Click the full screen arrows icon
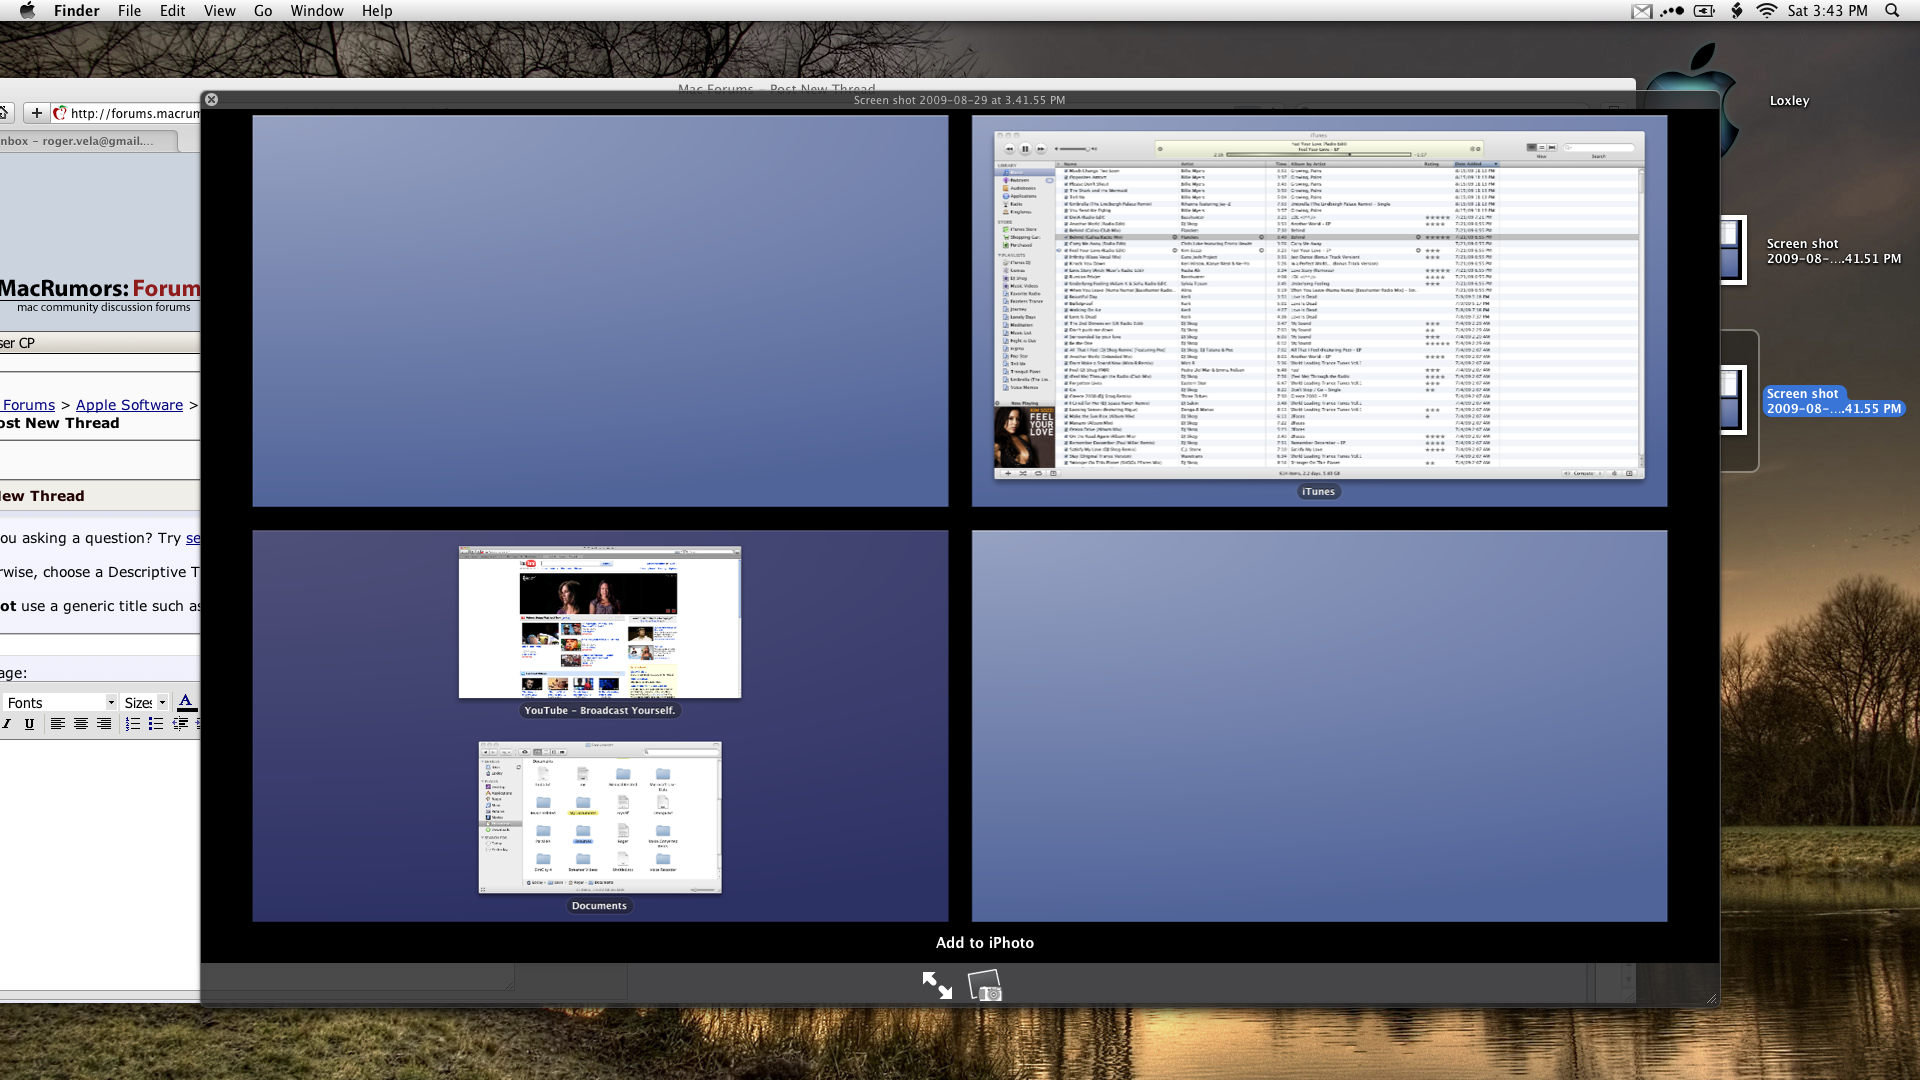Screen dimensions: 1920x1080 tap(937, 986)
